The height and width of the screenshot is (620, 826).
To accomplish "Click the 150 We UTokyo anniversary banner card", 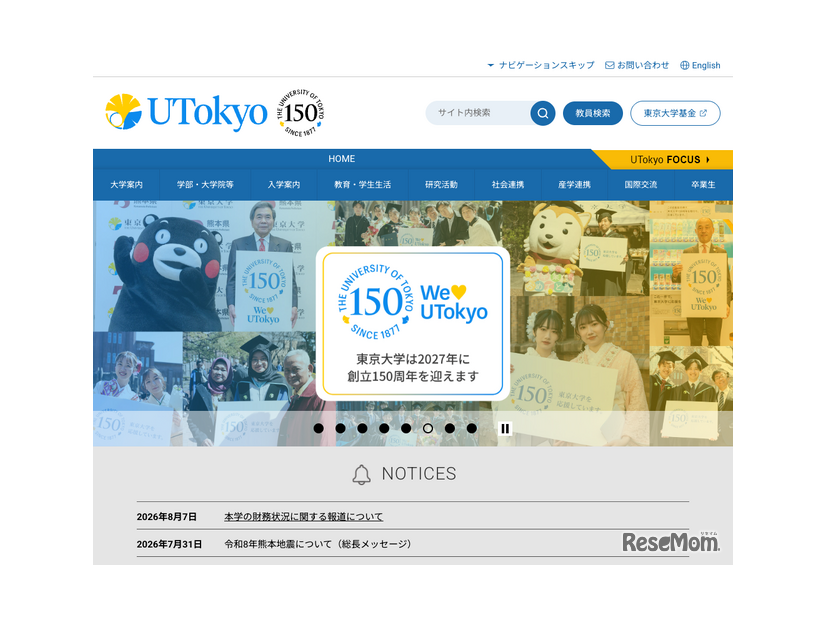I will (x=412, y=323).
